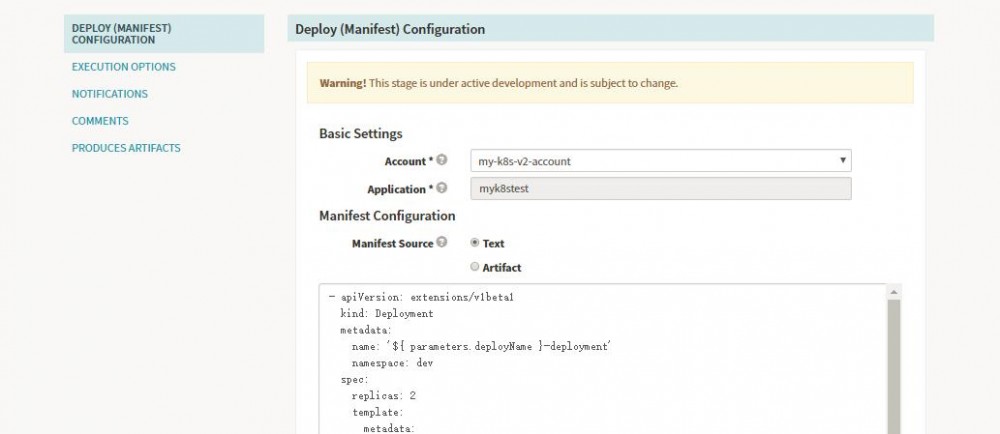Click Manifest Source help question icon

point(442,243)
